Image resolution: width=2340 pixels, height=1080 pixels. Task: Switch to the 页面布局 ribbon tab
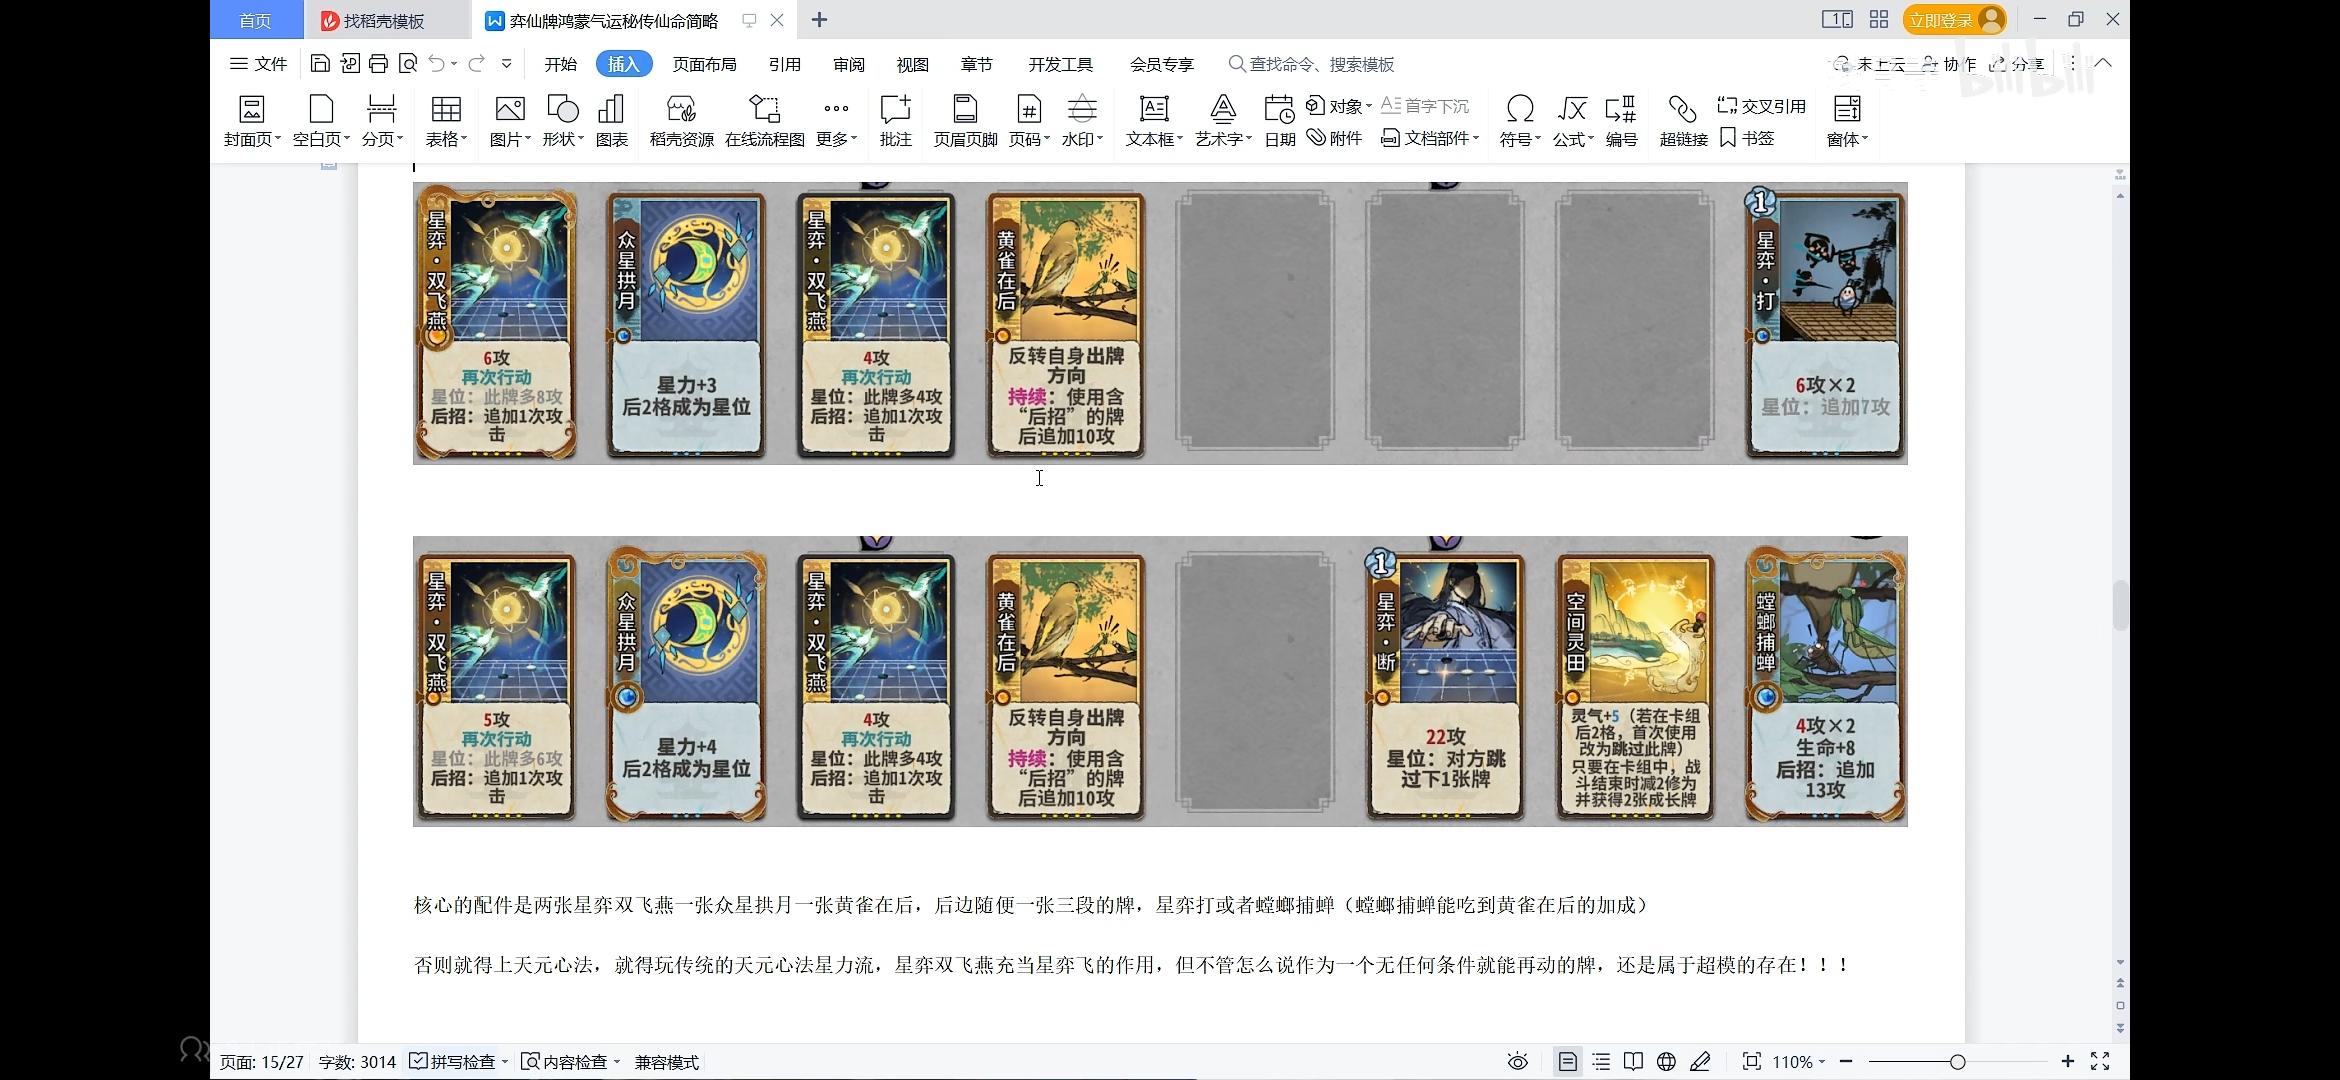tap(704, 64)
